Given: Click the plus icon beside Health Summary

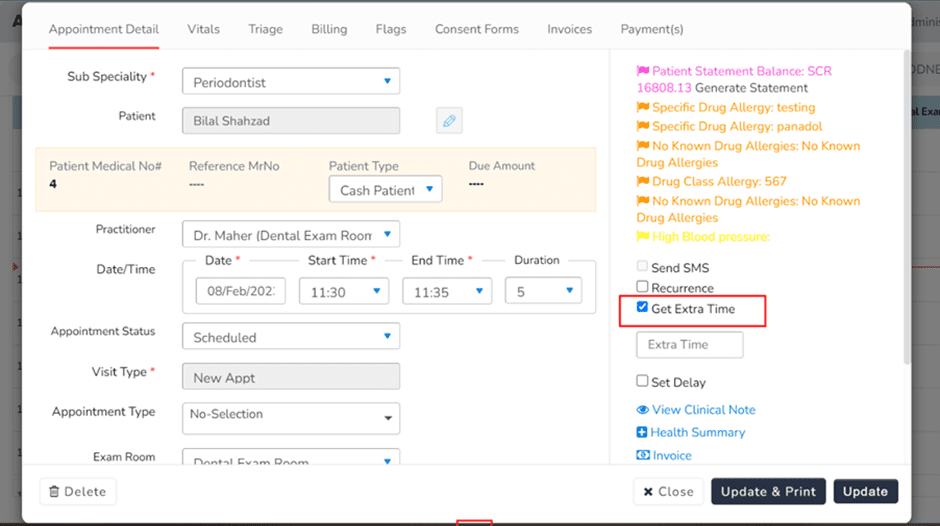Looking at the screenshot, I should pyautogui.click(x=641, y=432).
